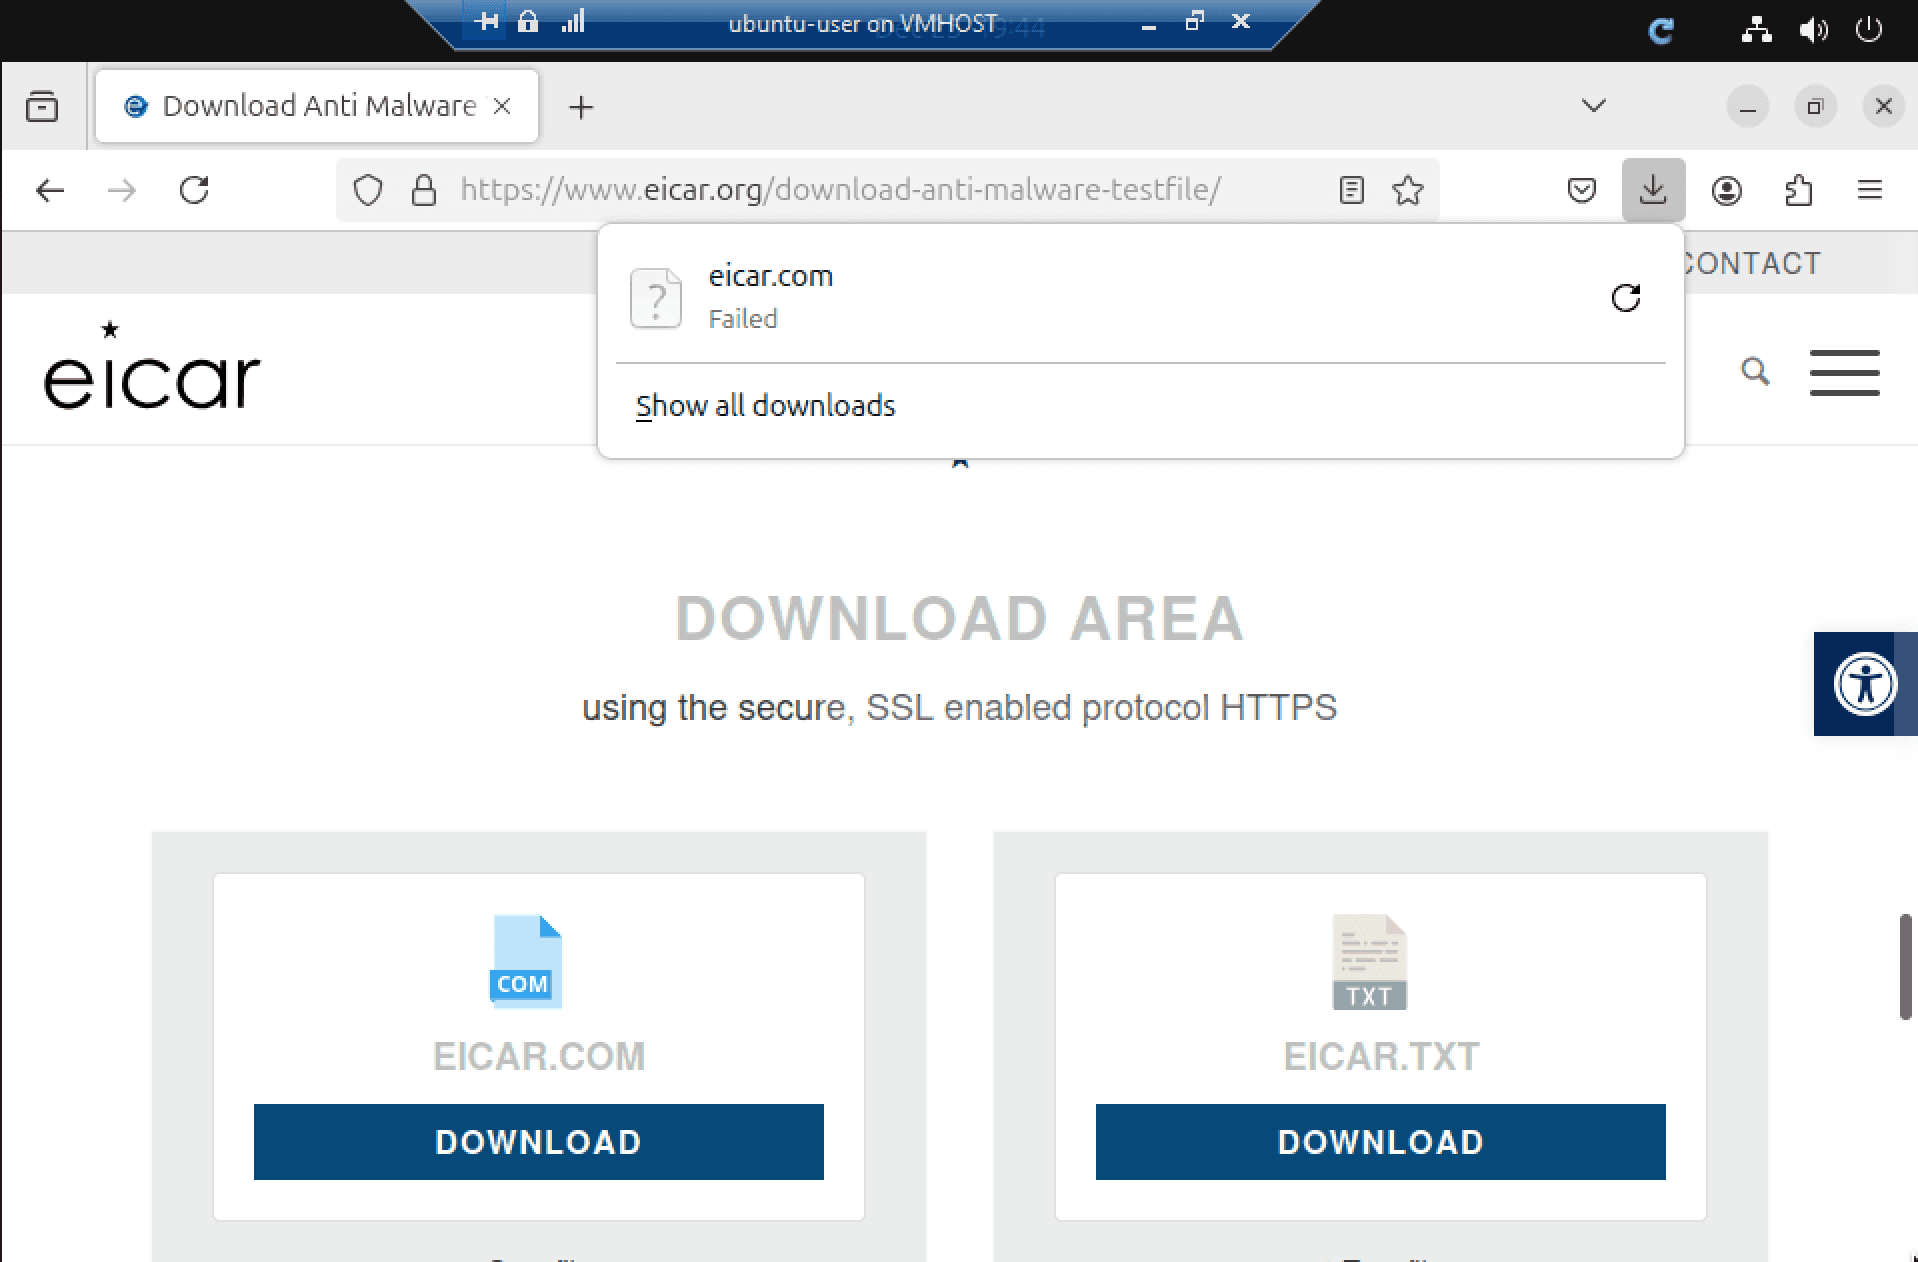Click the VM refresh icon in top bar
Screen dimensions: 1918x1262
tap(1661, 31)
